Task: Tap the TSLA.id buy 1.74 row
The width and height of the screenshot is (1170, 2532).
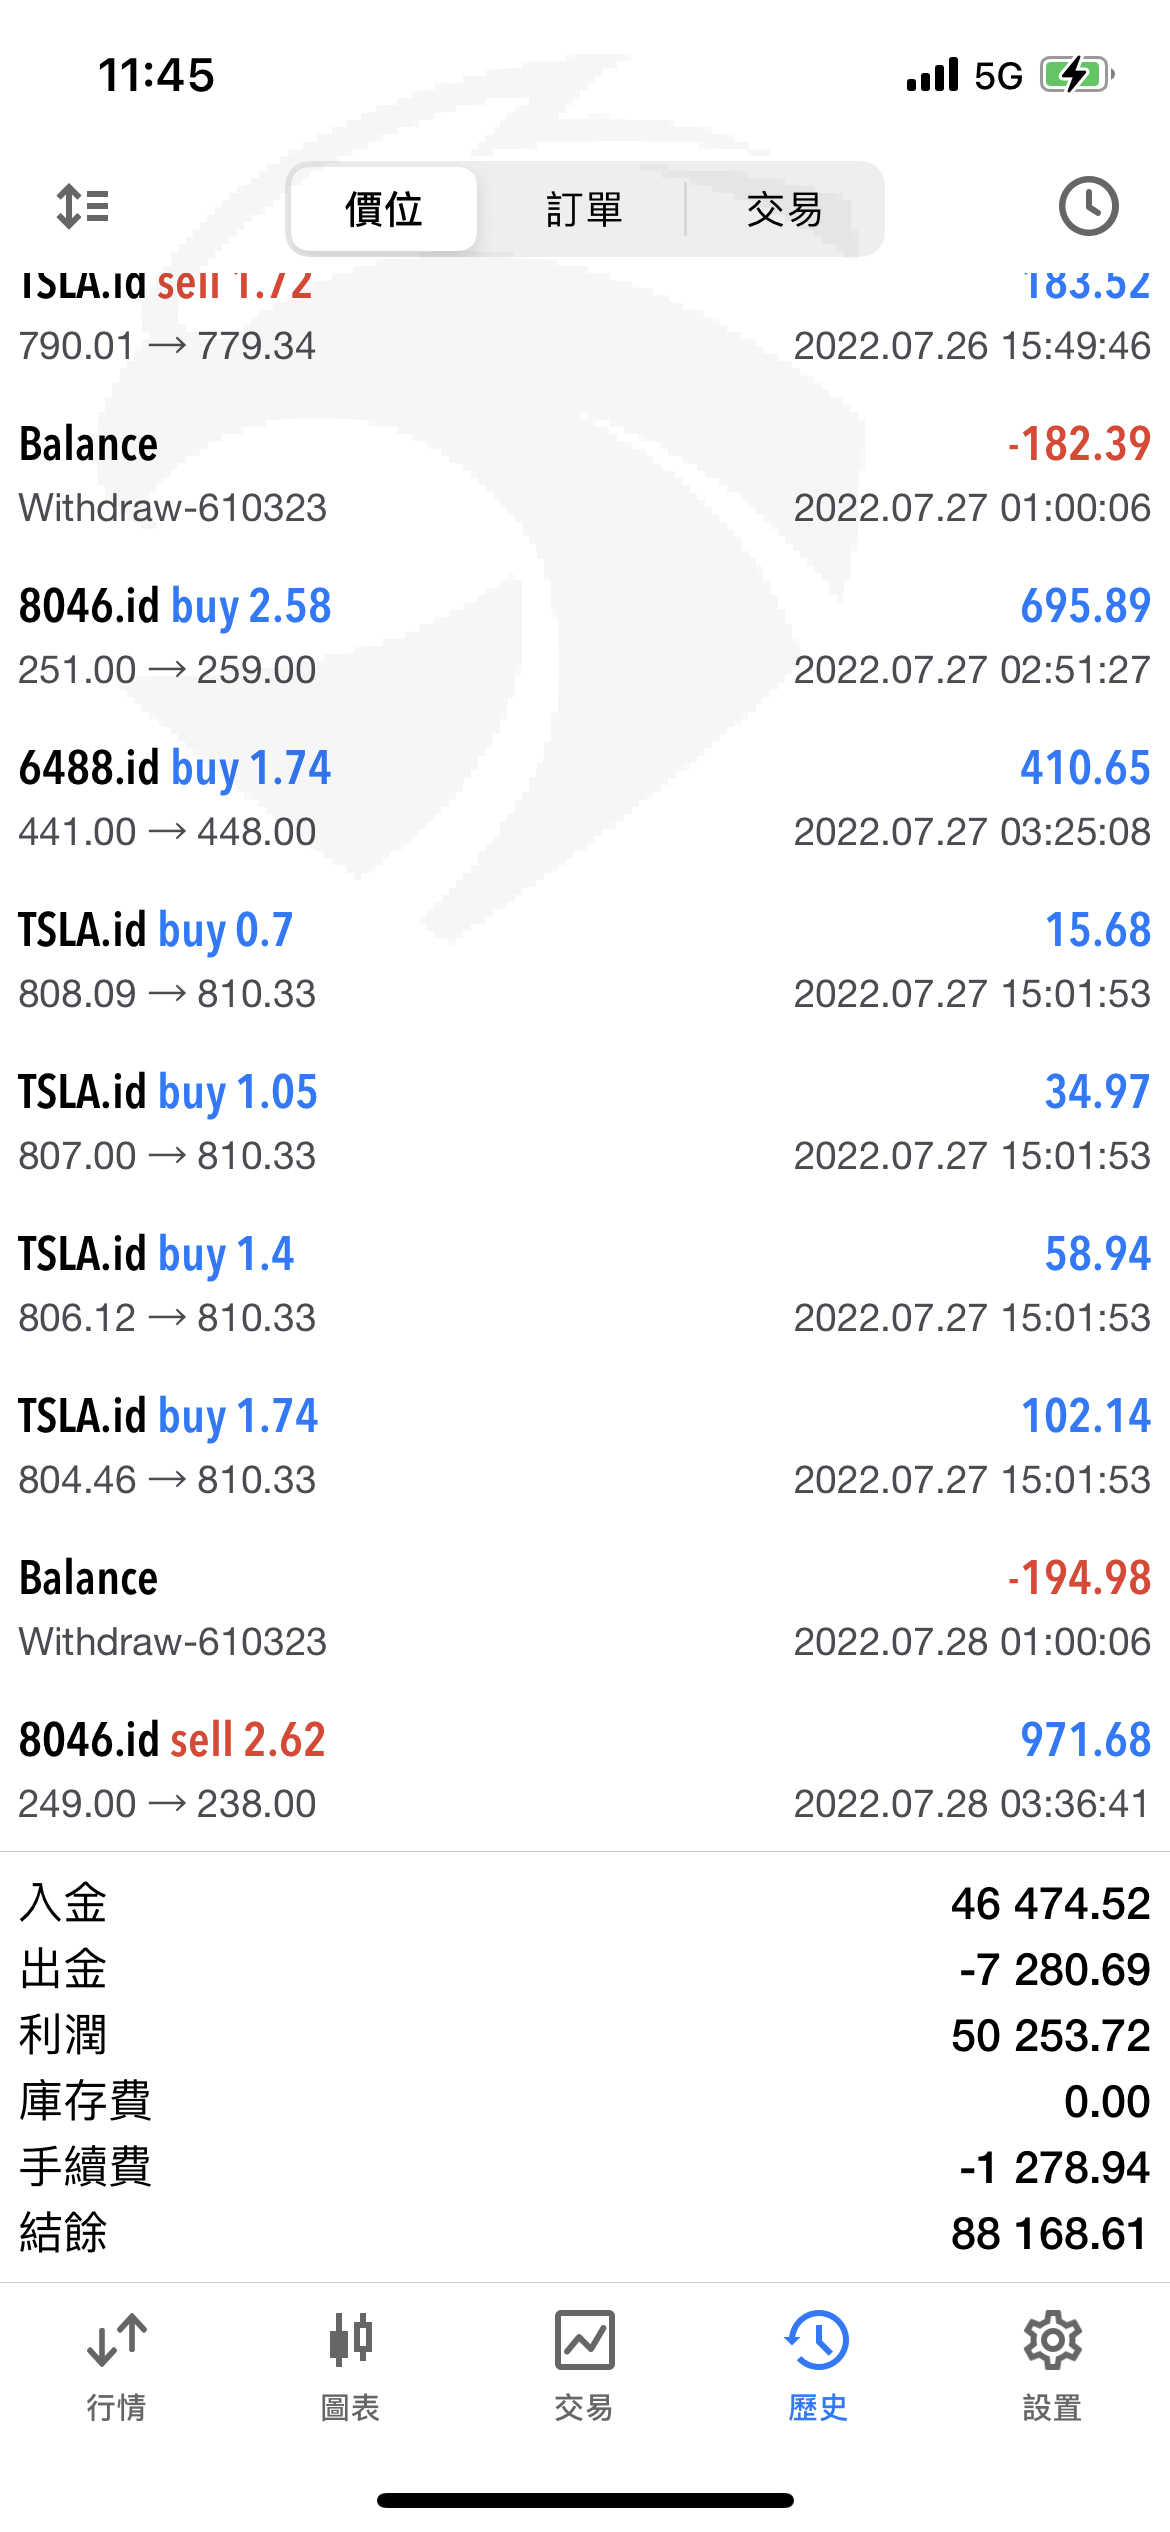Action: pyautogui.click(x=585, y=1446)
